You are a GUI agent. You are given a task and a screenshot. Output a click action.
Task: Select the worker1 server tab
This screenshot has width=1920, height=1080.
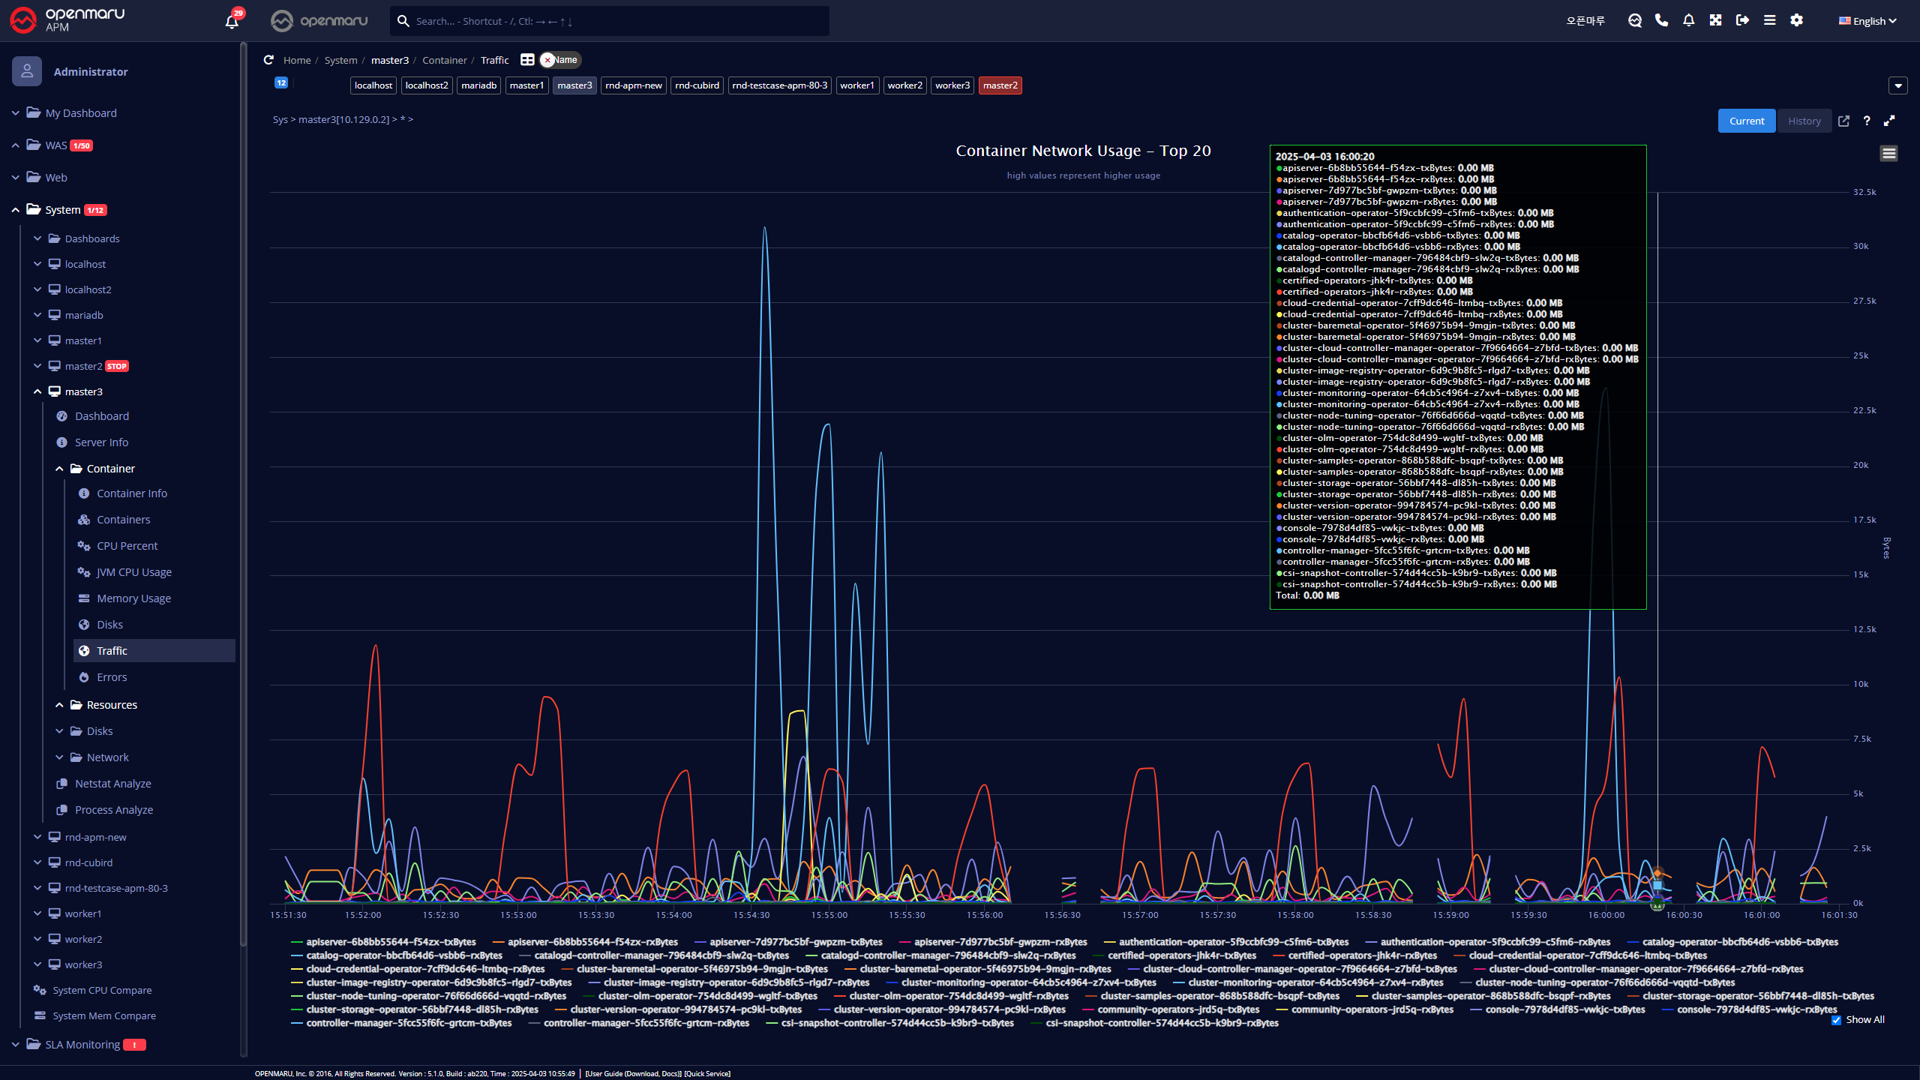(857, 86)
